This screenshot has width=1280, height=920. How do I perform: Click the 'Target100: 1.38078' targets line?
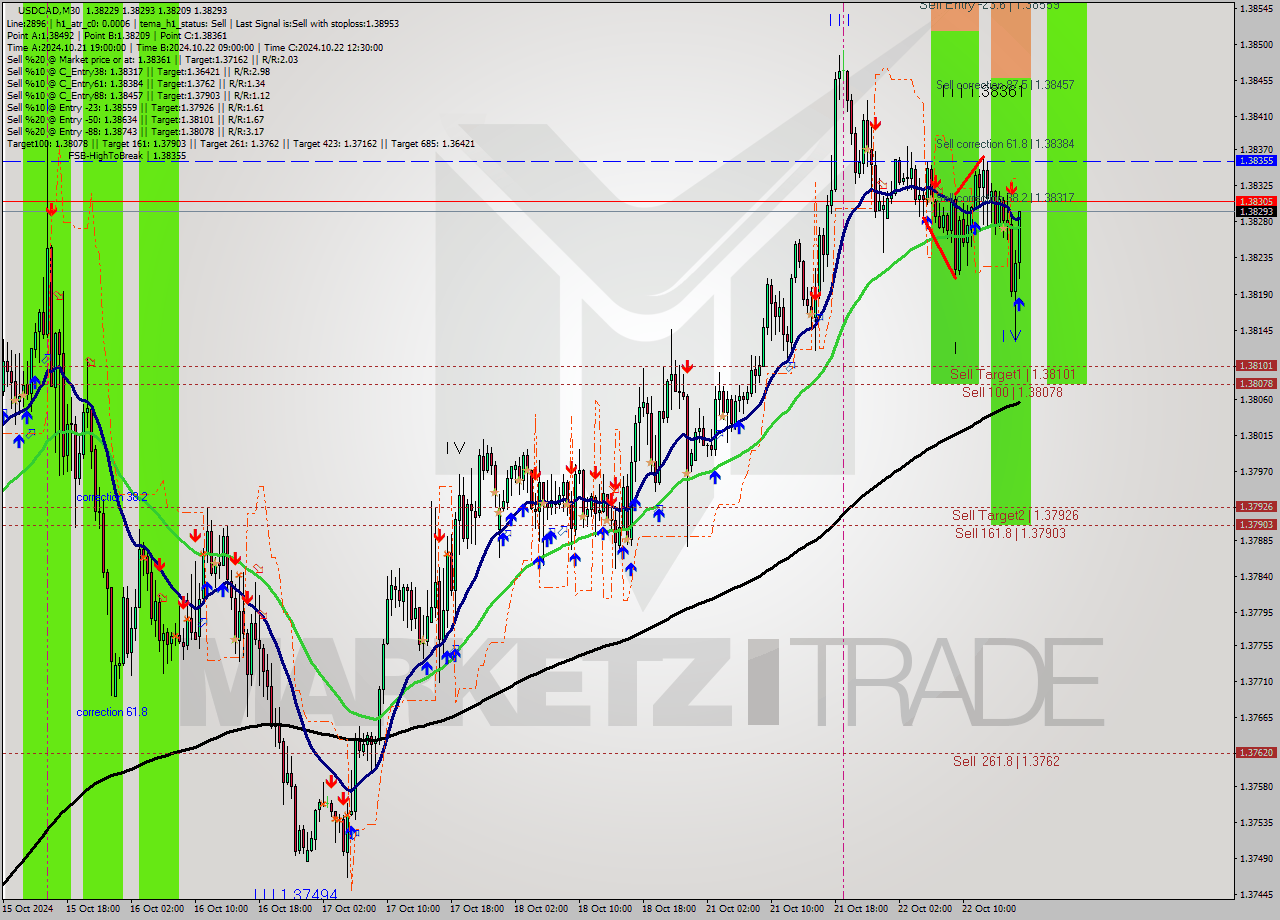pyautogui.click(x=240, y=143)
